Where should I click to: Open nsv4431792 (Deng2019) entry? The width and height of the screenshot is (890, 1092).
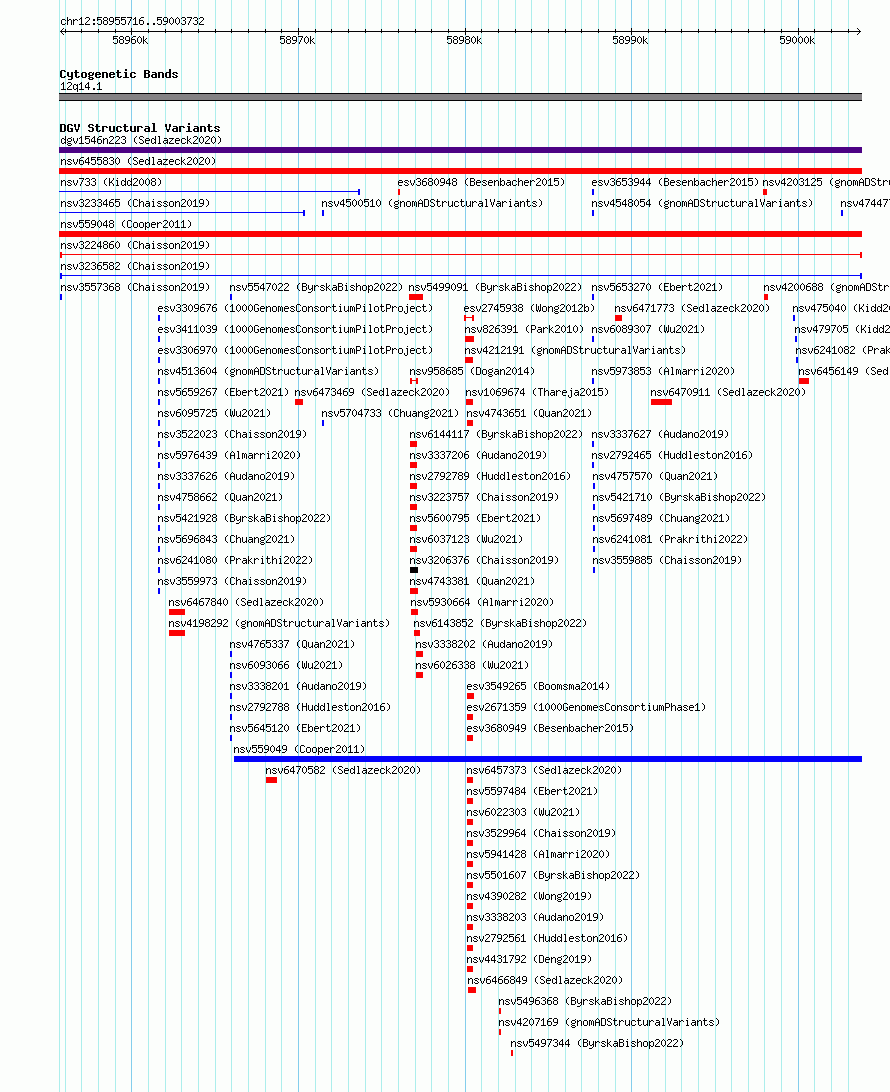tap(529, 959)
